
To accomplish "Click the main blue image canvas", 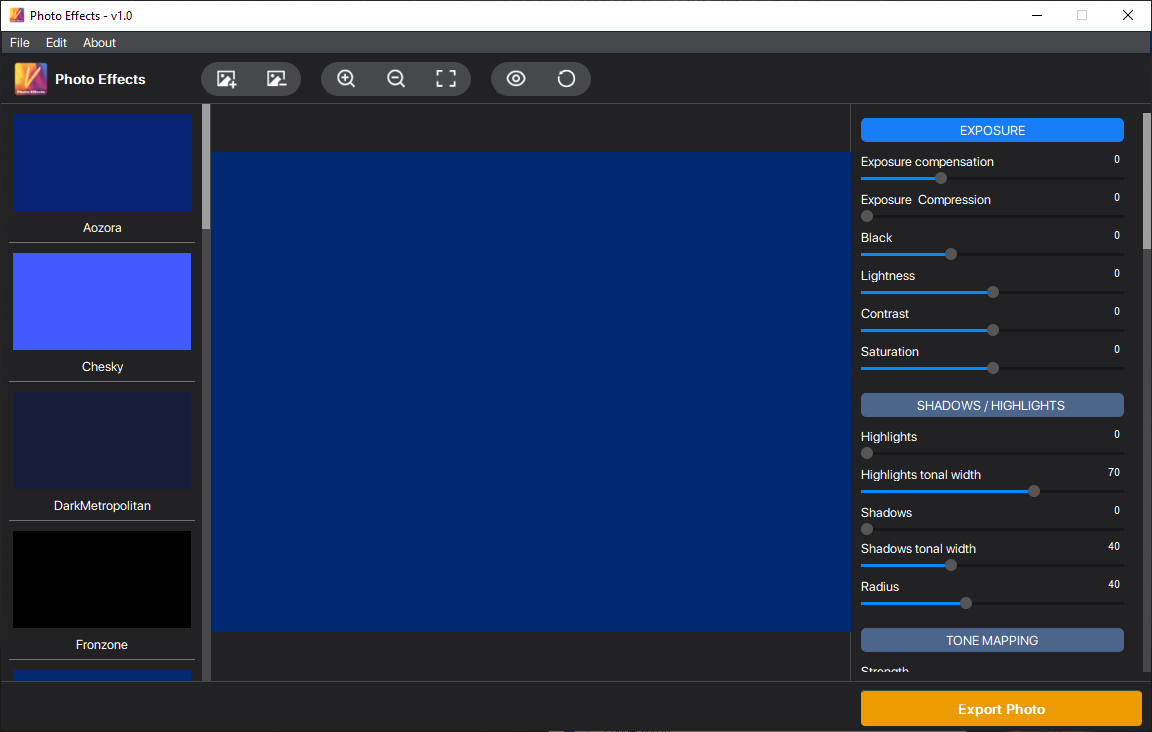I will [x=530, y=392].
